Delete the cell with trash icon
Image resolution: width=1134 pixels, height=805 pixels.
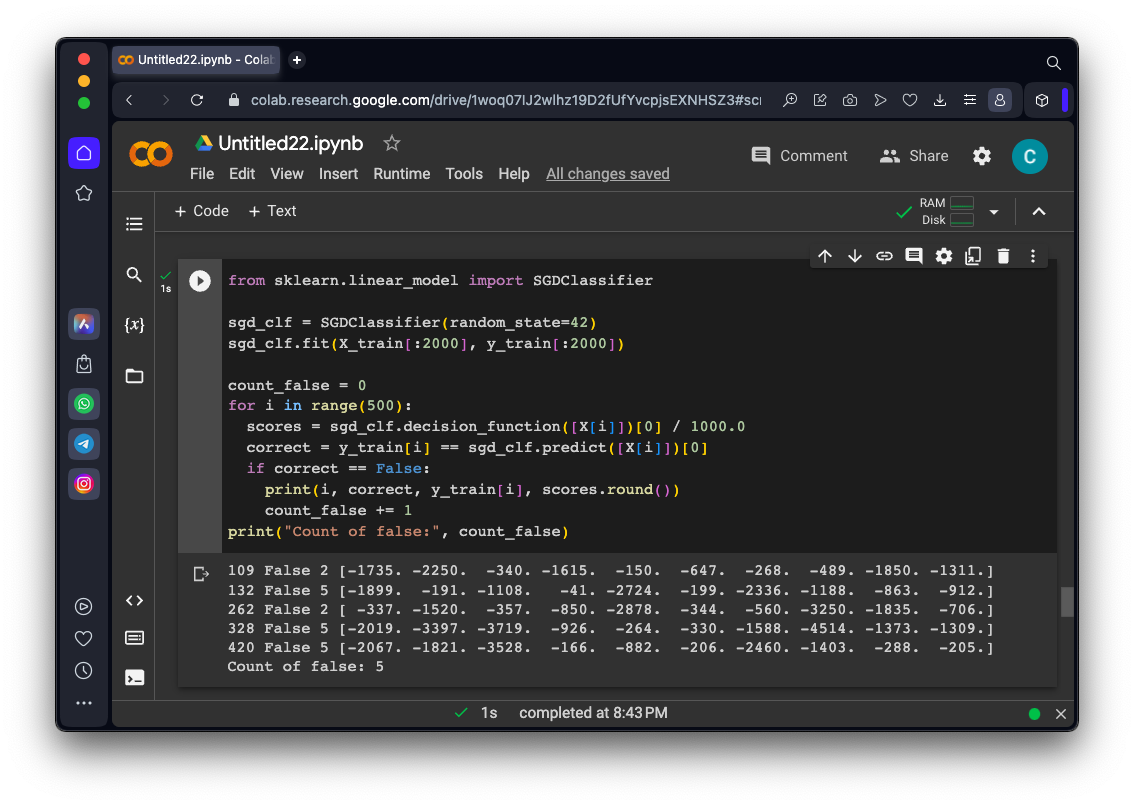pyautogui.click(x=1003, y=256)
